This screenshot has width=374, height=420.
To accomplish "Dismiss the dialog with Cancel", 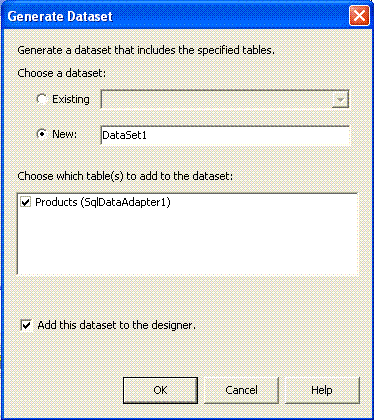I will [x=241, y=390].
